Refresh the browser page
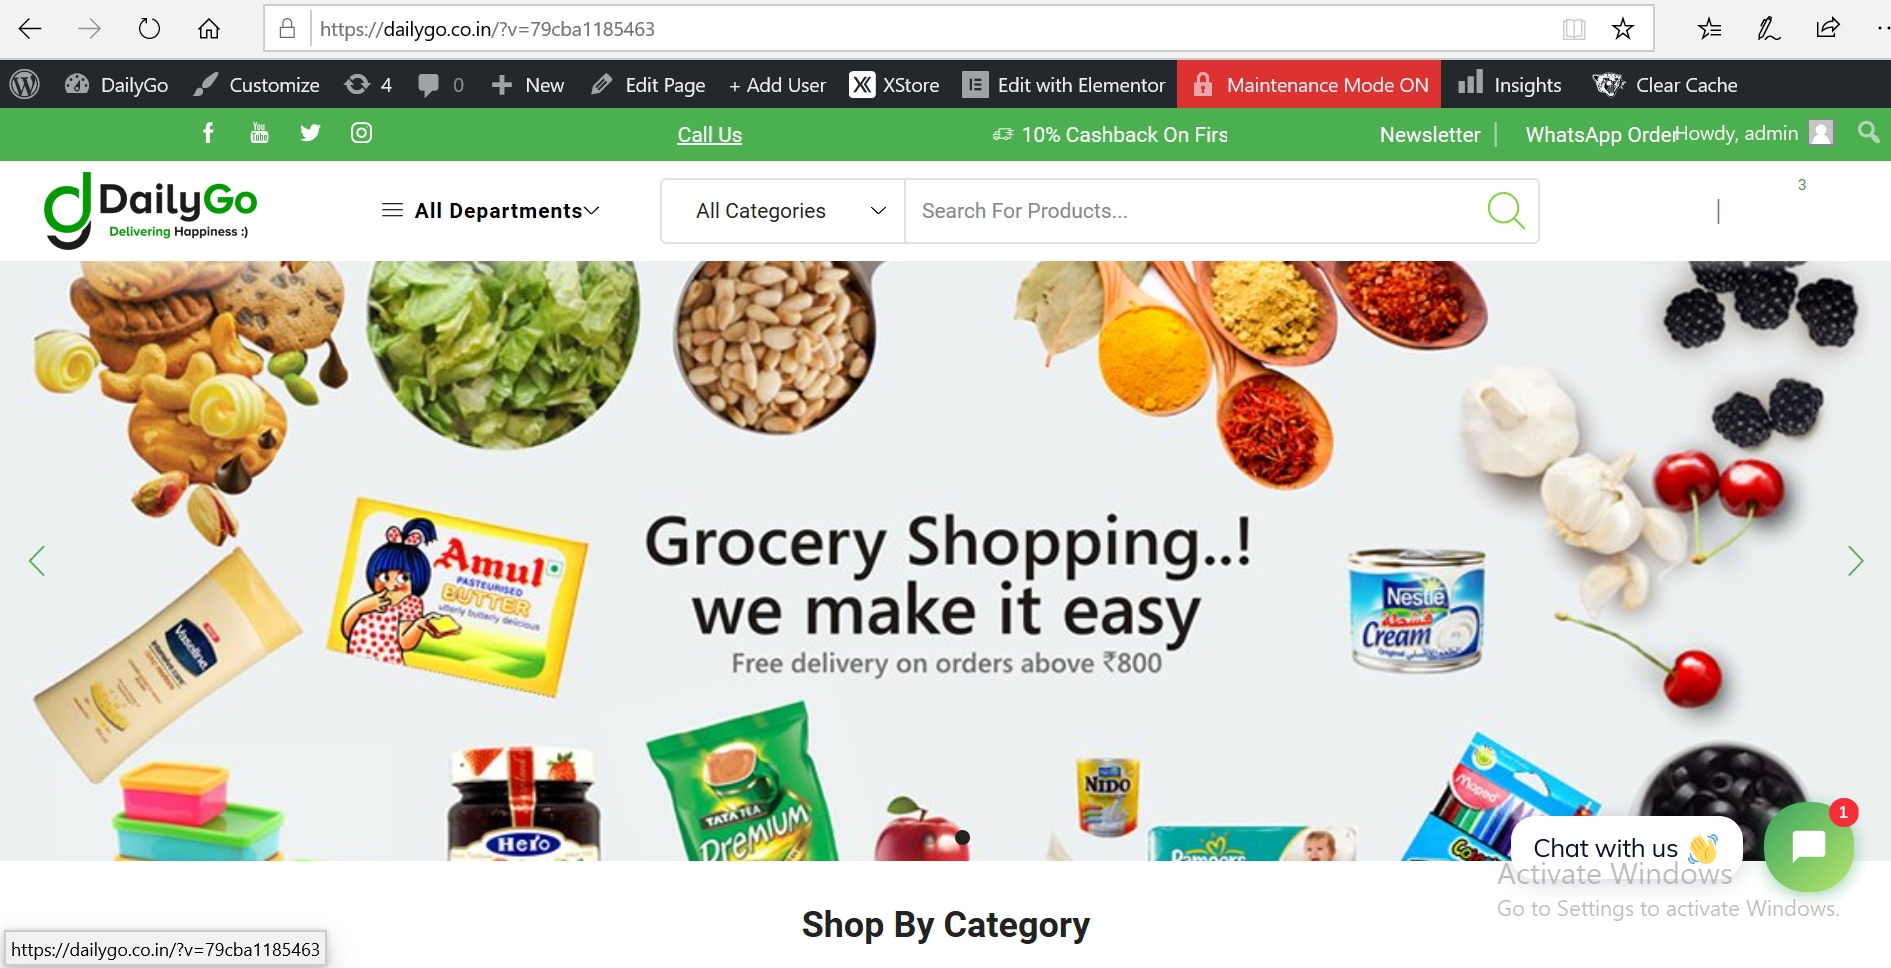1891x968 pixels. [149, 29]
